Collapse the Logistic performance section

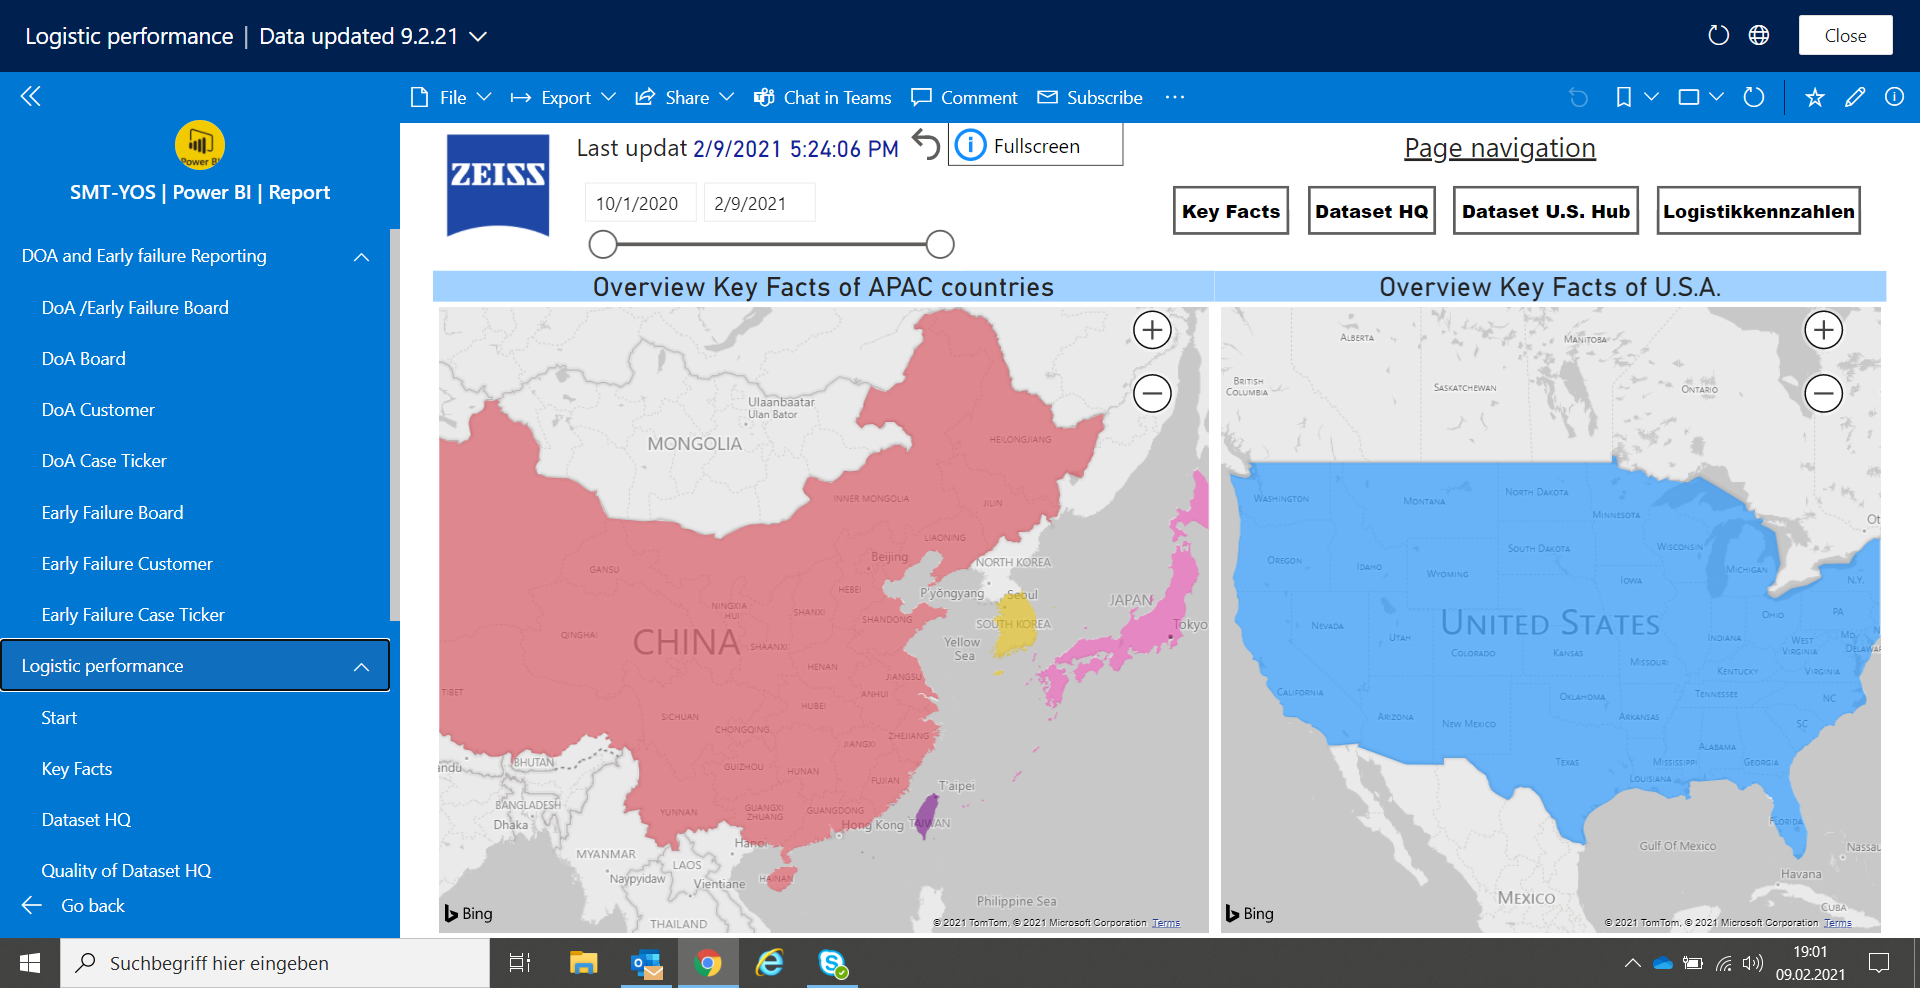[x=361, y=666]
